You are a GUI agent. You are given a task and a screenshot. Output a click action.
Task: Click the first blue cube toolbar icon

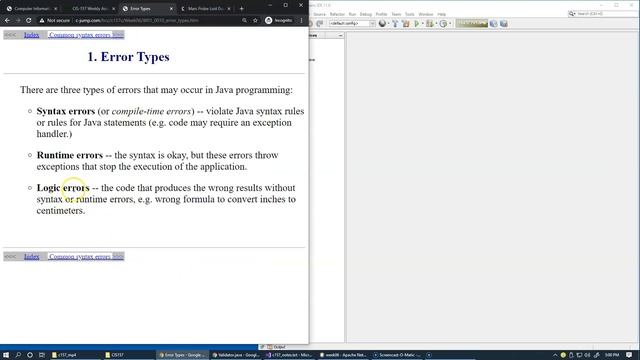click(493, 24)
